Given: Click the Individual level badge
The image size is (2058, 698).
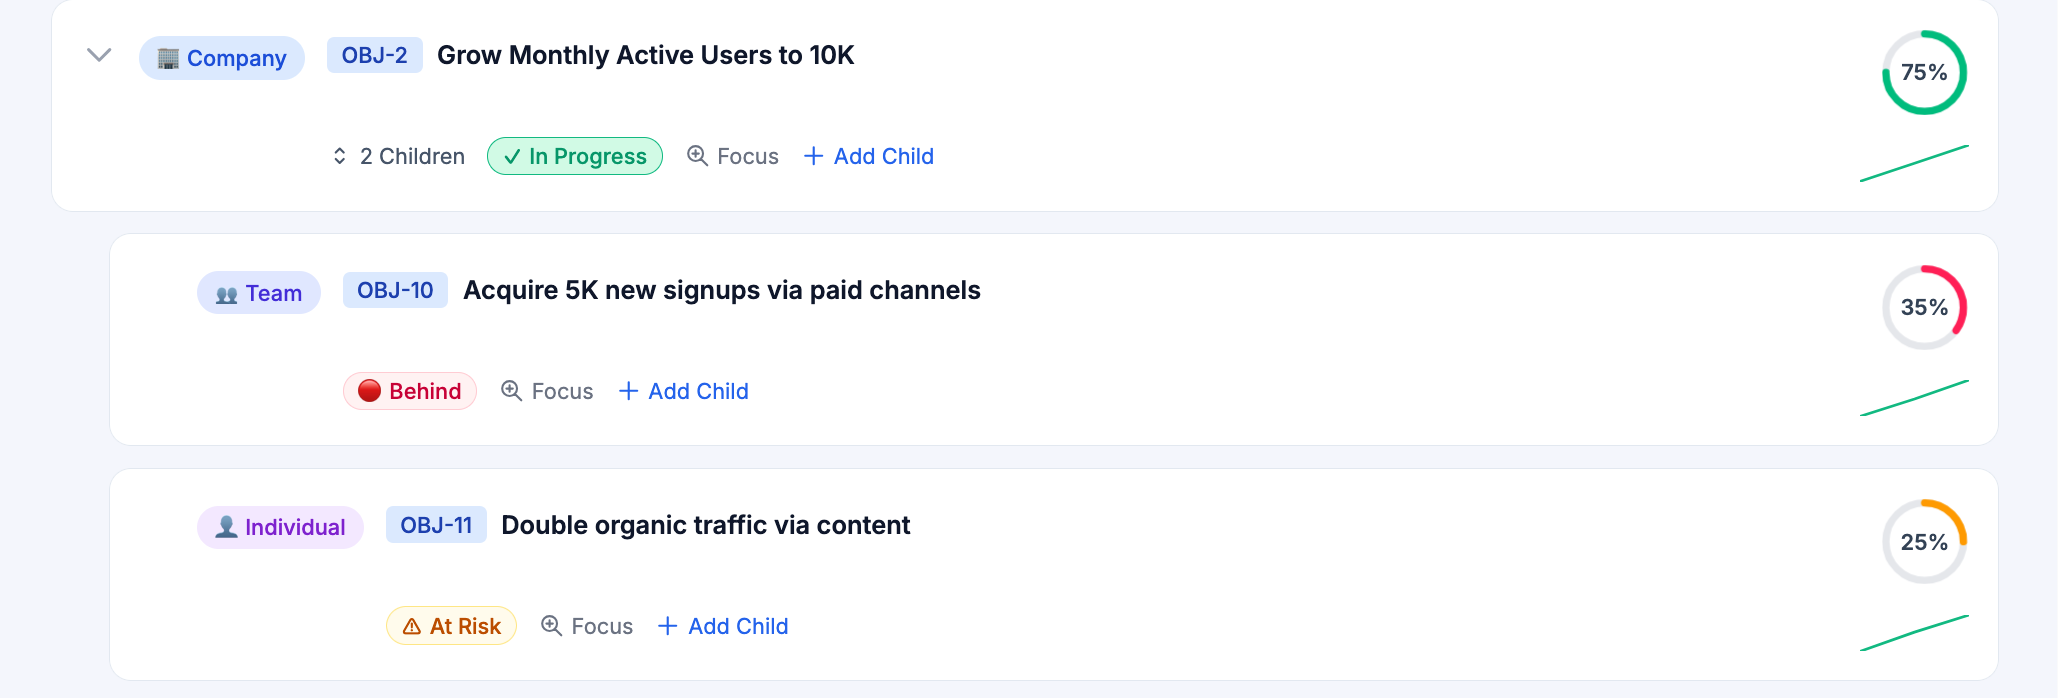Looking at the screenshot, I should (x=280, y=527).
